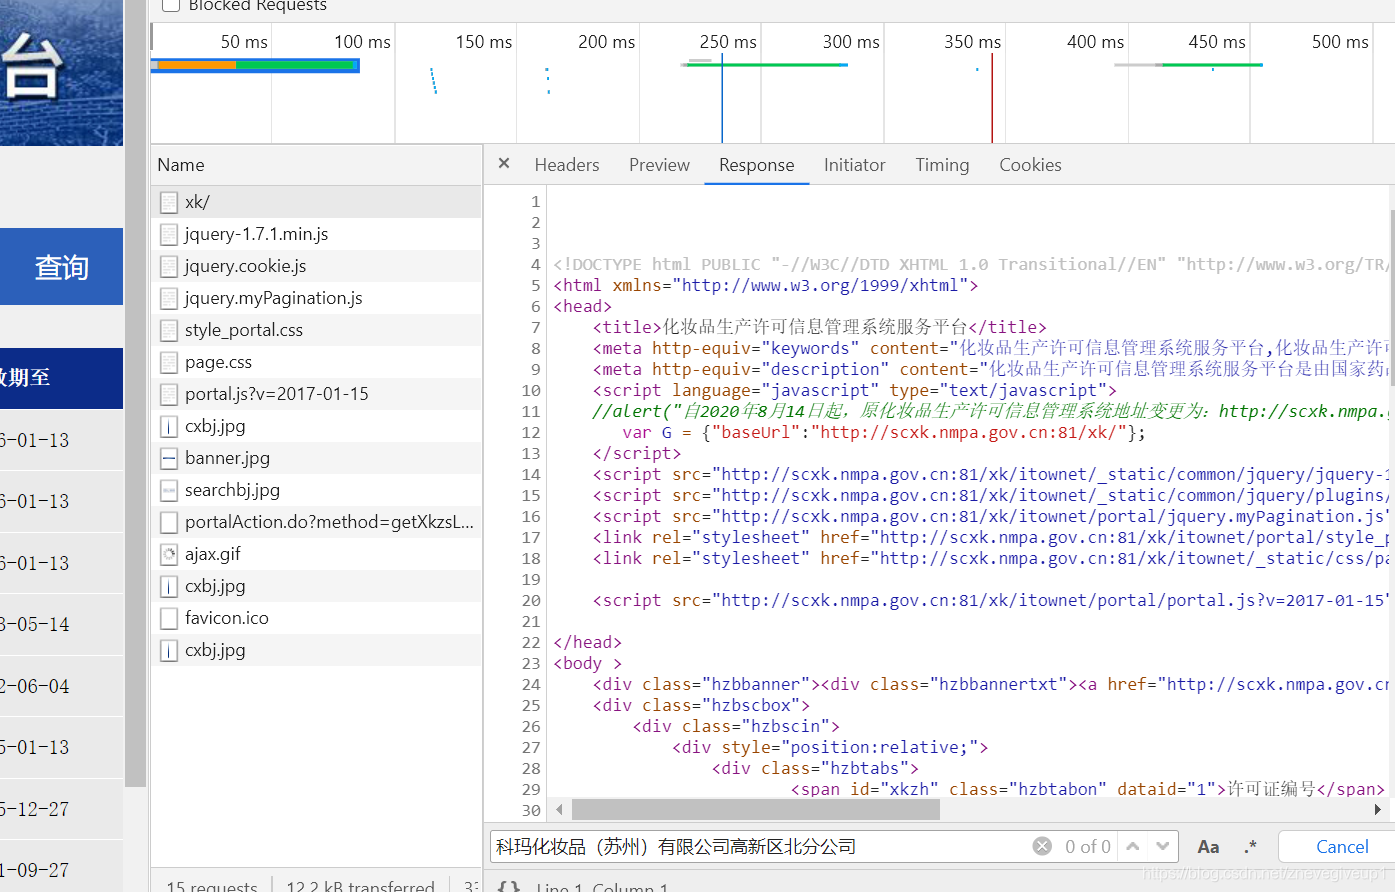Select the portalAction.do getXkzsList request
Image resolution: width=1395 pixels, height=892 pixels.
[x=316, y=522]
